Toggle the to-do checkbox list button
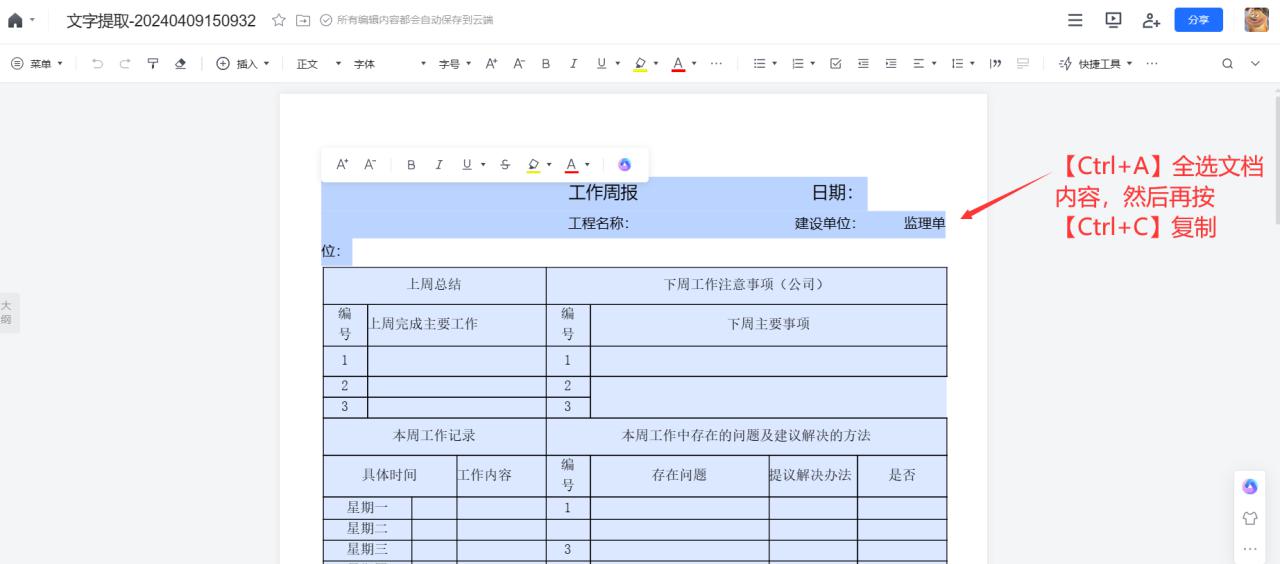 836,63
